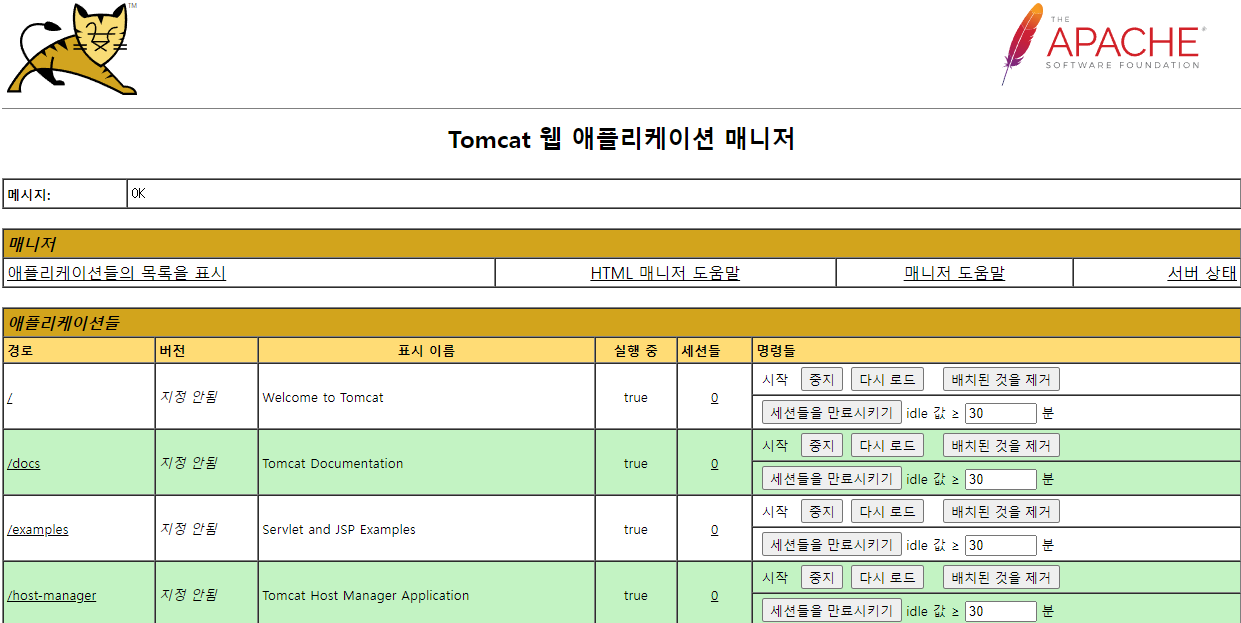
Task: Undeploy Servlet and JSP Examples app
Action: (1001, 511)
